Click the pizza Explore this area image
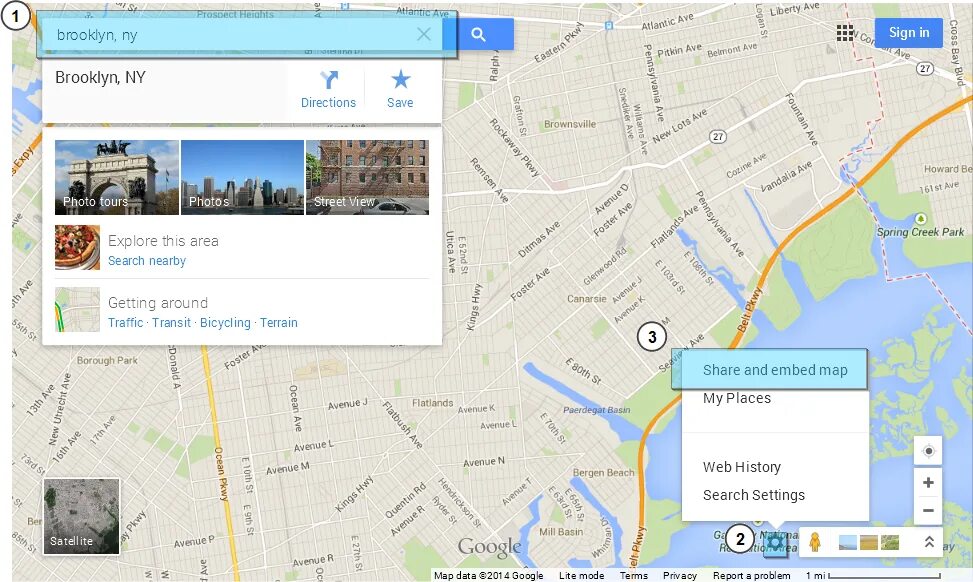The height and width of the screenshot is (582, 973). coord(78,247)
